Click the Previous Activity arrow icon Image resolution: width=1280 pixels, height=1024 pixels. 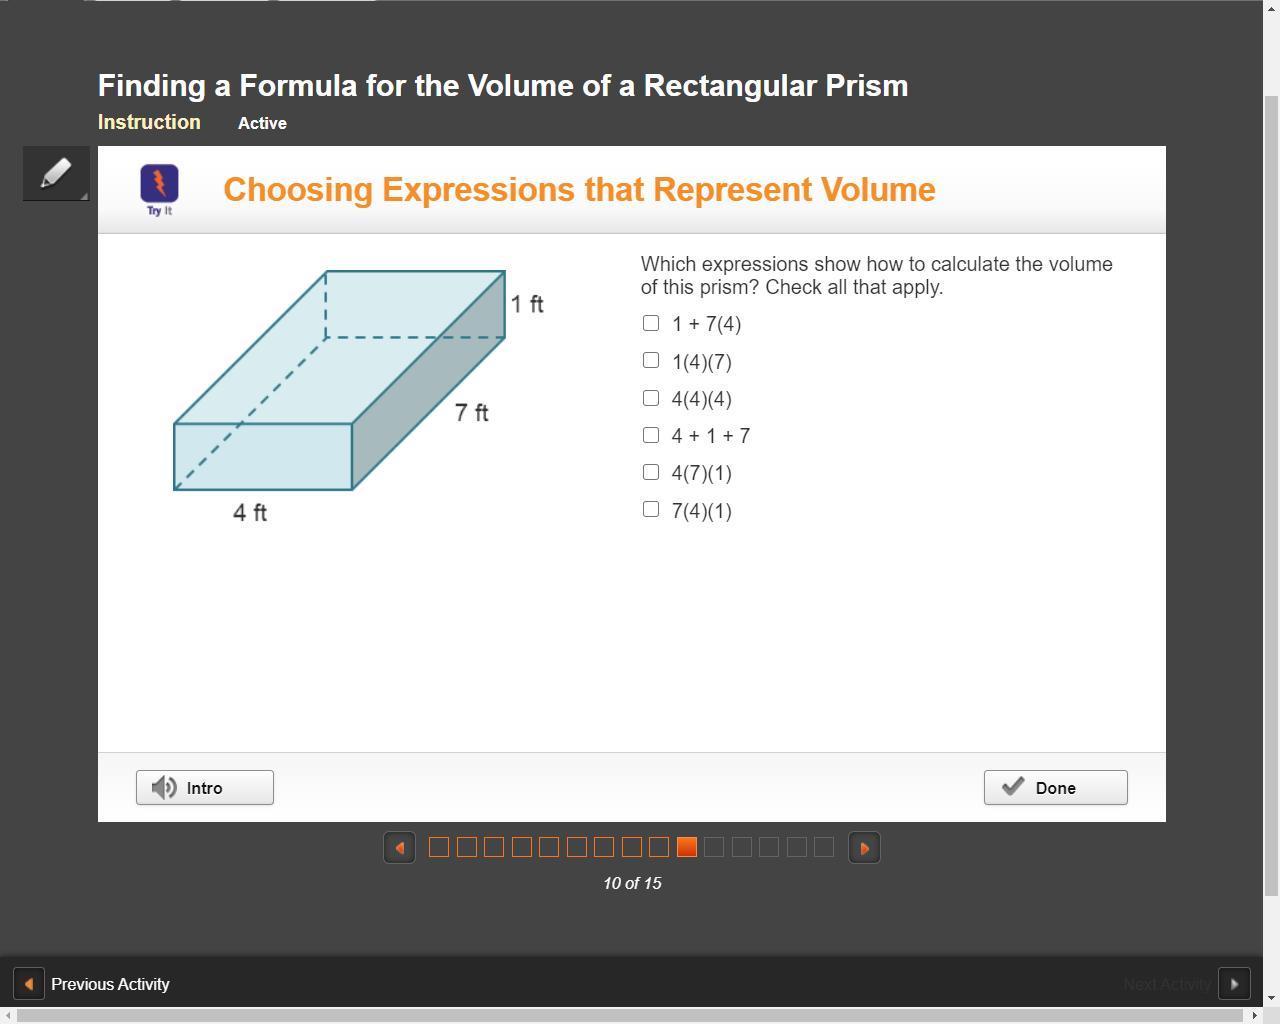point(28,984)
